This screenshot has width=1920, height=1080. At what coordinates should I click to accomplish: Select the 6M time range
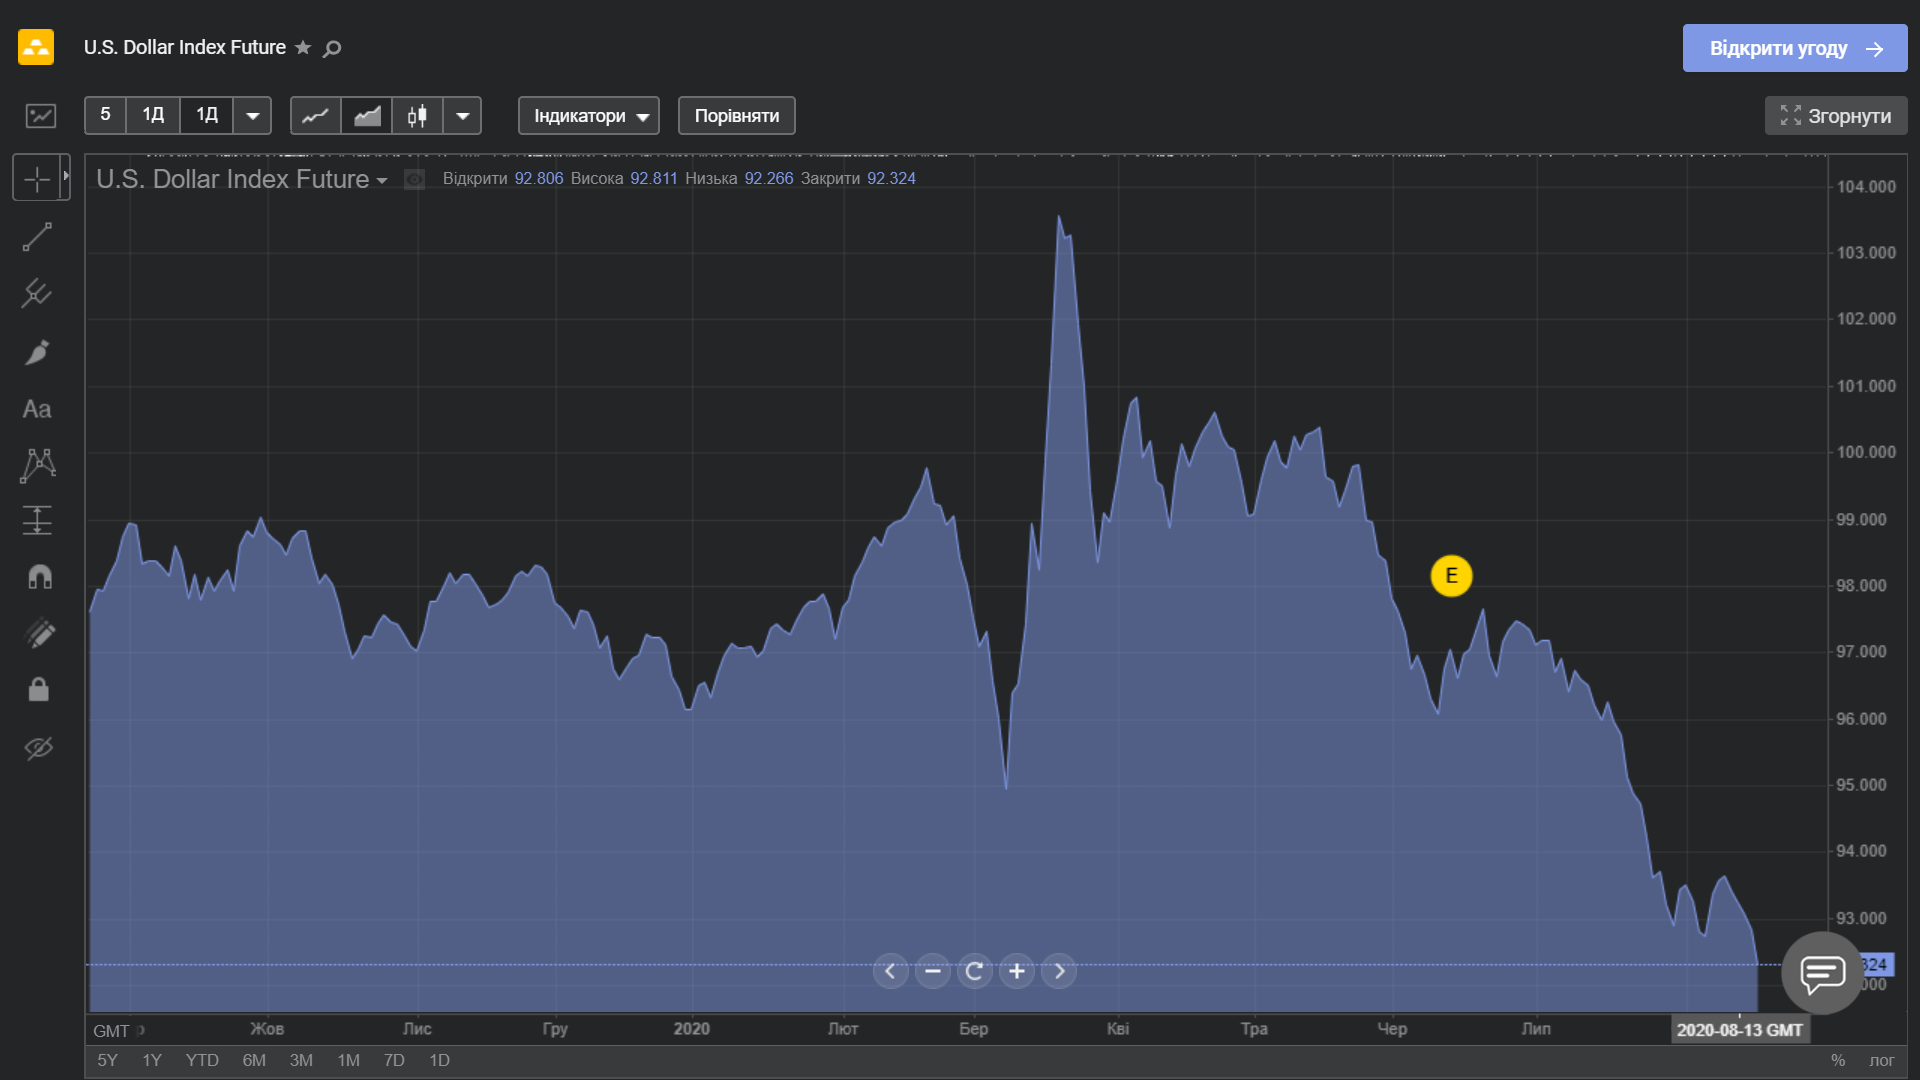click(x=254, y=1060)
